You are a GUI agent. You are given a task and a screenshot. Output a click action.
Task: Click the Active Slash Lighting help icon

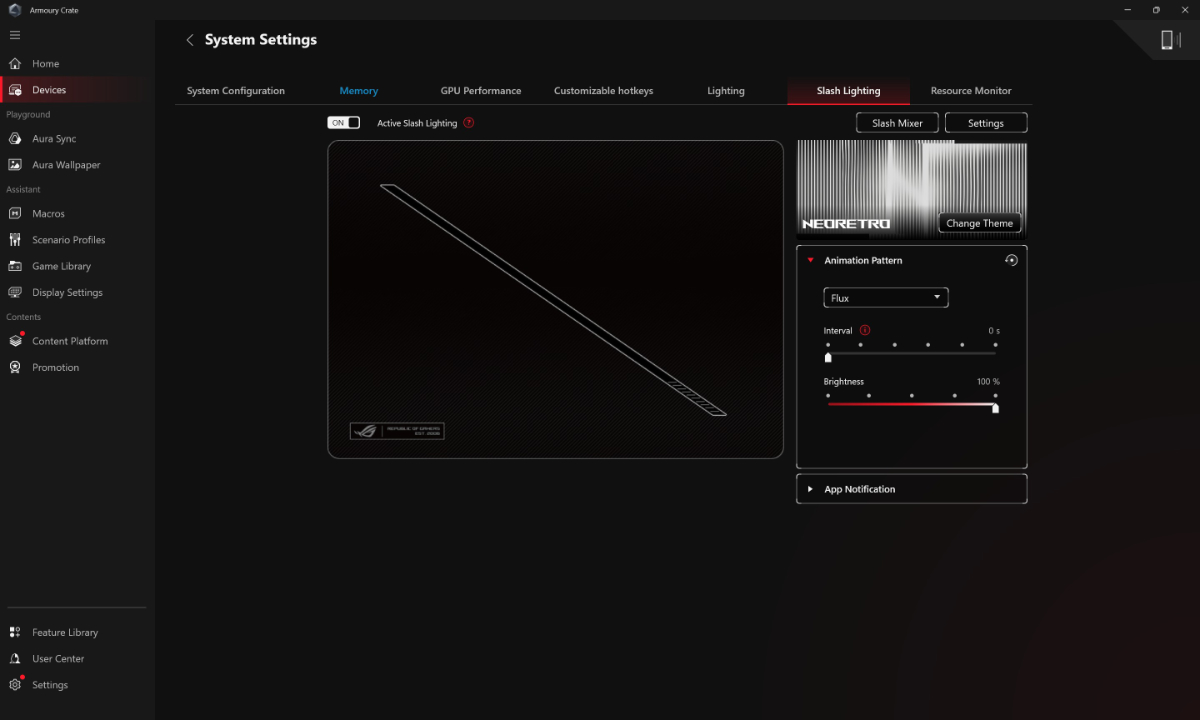coord(469,123)
